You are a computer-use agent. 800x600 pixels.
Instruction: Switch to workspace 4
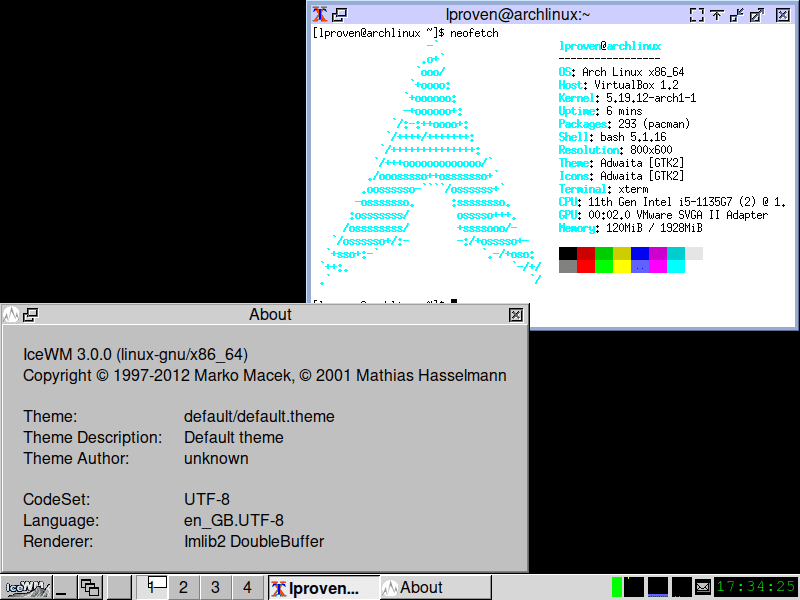point(247,587)
